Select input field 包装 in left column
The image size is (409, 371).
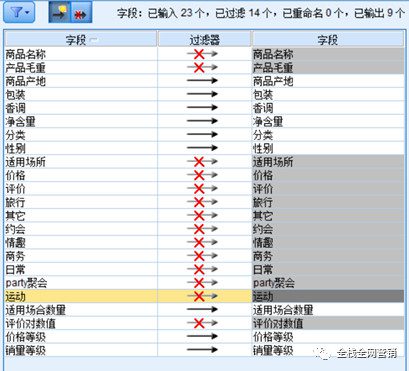80,94
